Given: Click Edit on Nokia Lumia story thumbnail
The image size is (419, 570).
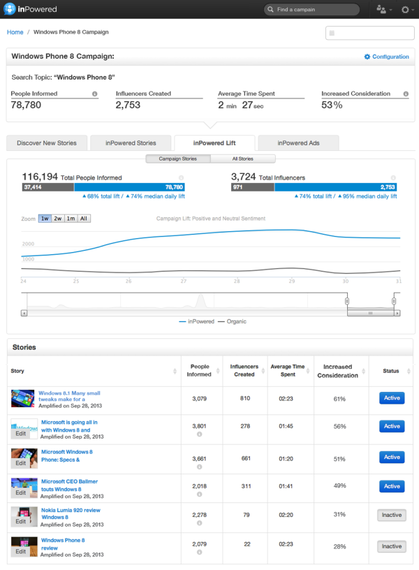Looking at the screenshot, I should (21, 522).
